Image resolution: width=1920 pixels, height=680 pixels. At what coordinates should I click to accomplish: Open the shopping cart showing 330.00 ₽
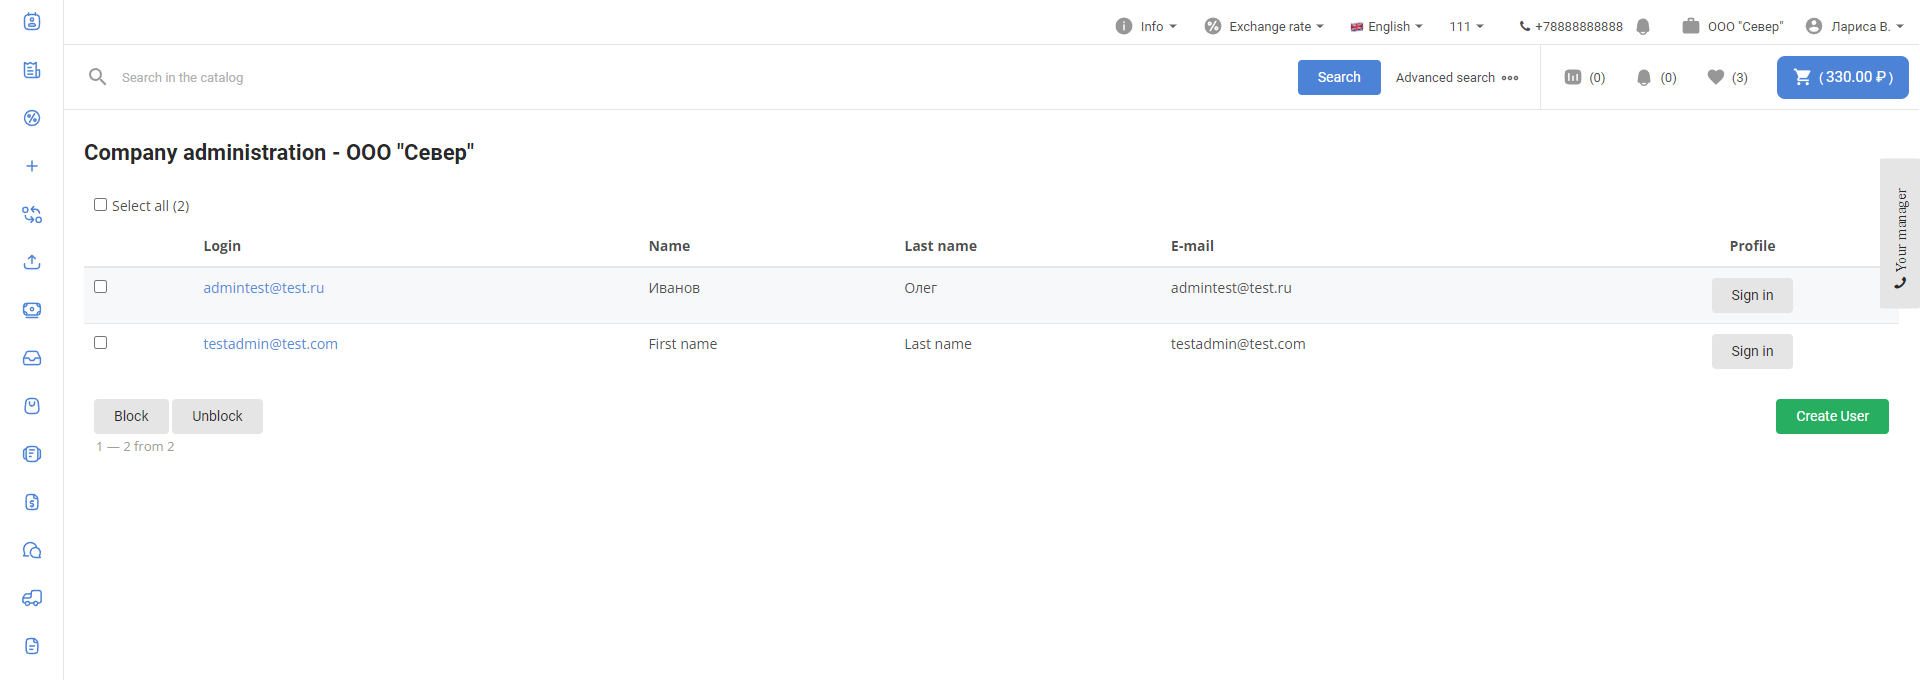coord(1842,77)
